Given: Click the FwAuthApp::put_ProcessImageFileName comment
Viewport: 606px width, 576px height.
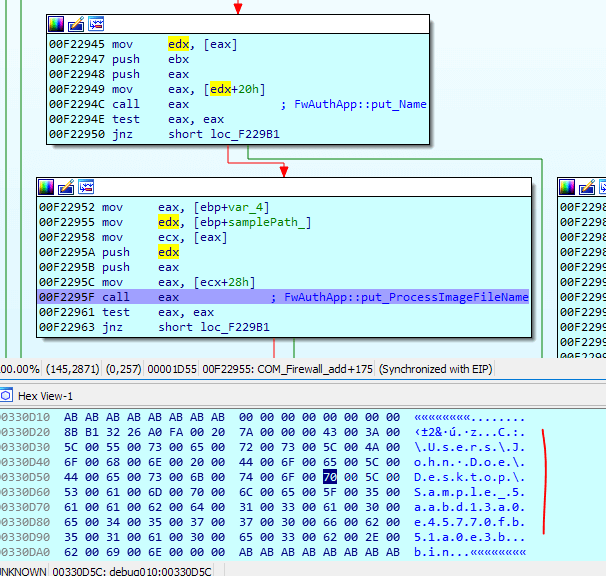Looking at the screenshot, I should [406, 297].
